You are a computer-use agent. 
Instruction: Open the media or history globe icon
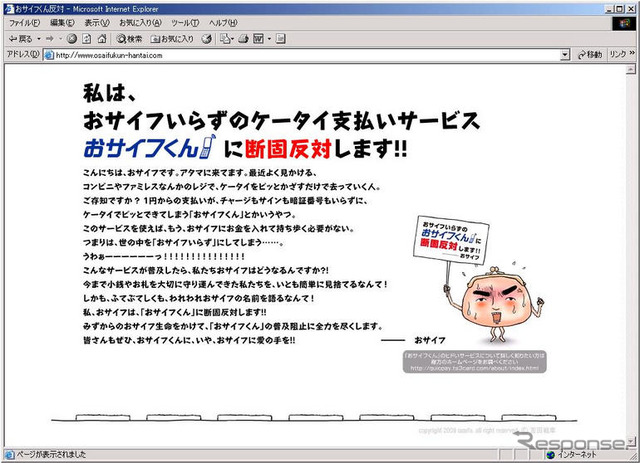(207, 39)
